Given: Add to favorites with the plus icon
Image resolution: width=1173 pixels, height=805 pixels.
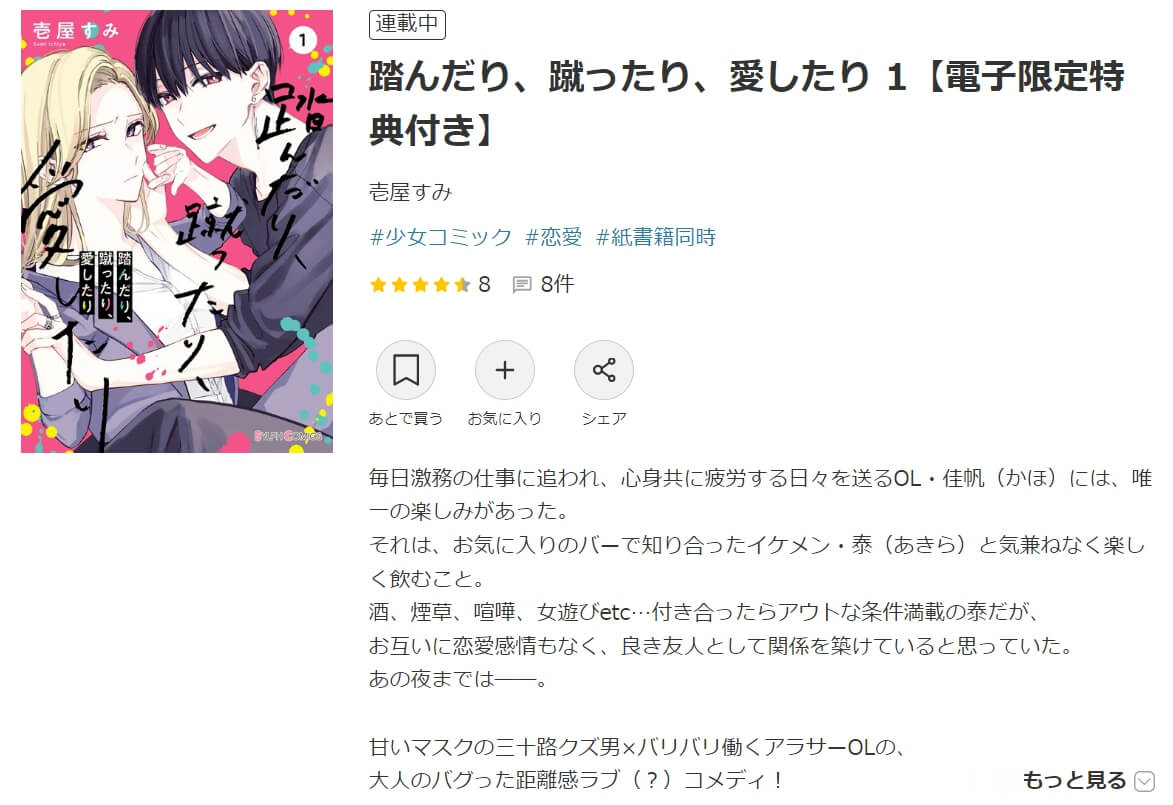Looking at the screenshot, I should pos(505,370).
